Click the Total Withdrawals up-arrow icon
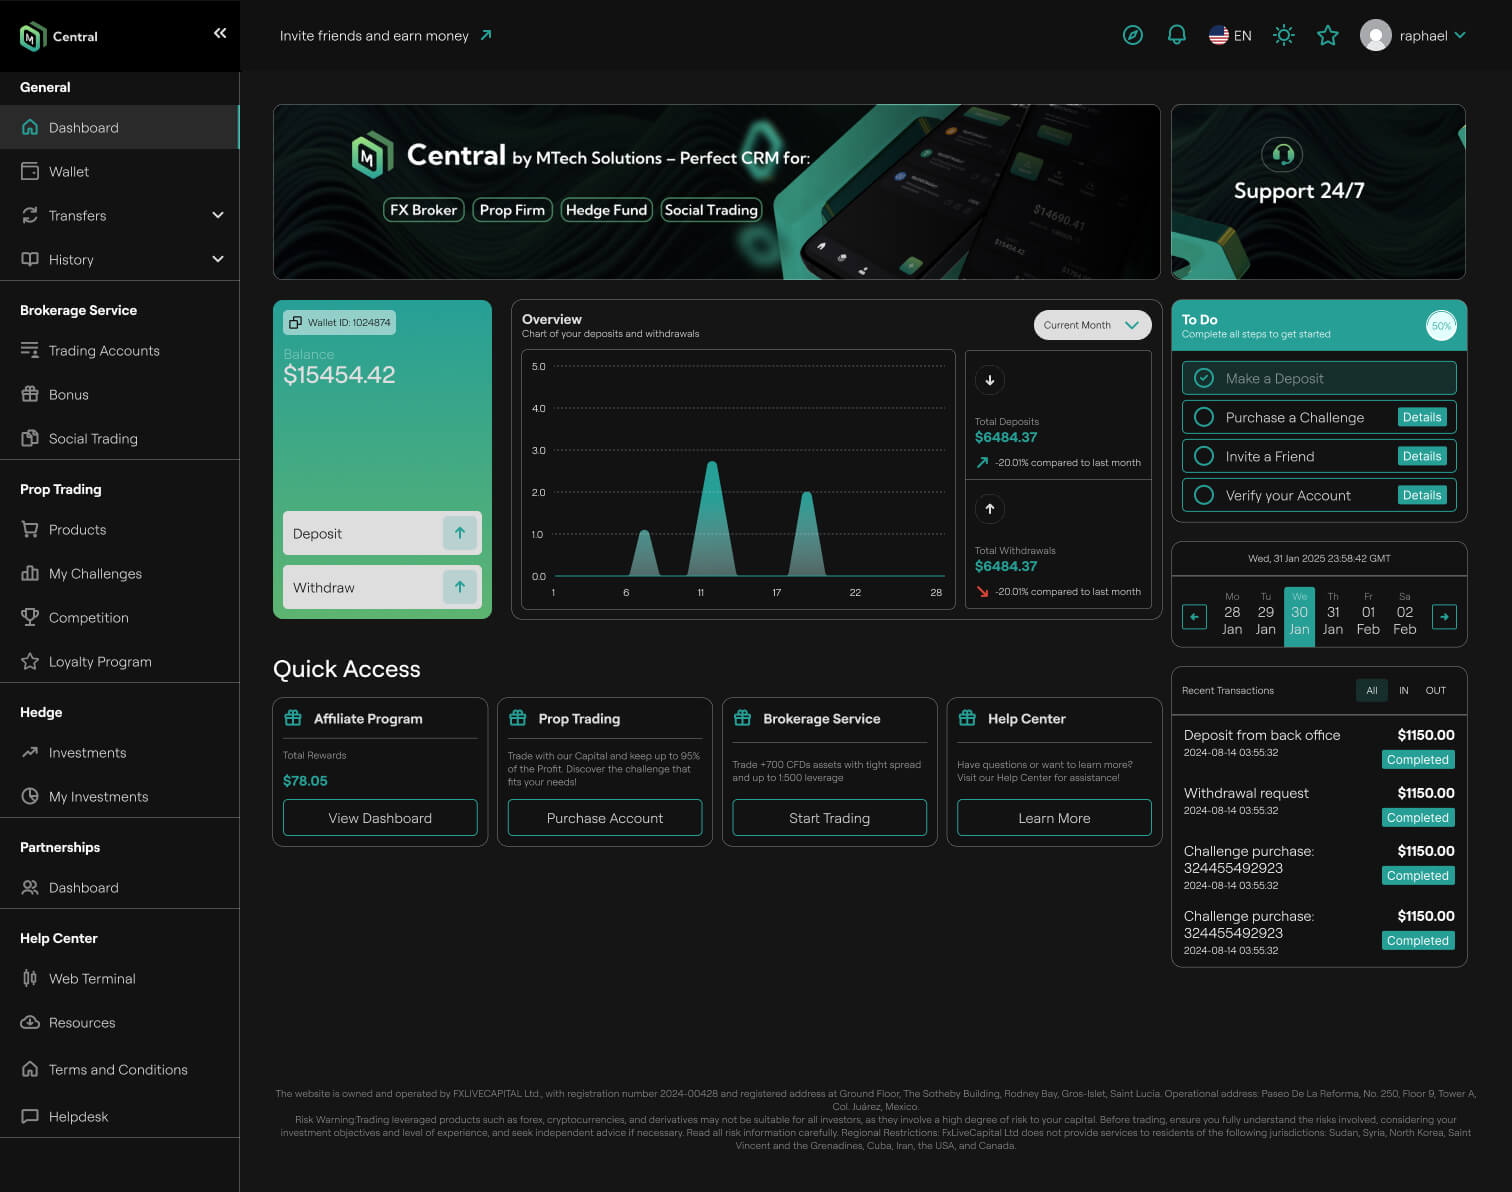This screenshot has height=1192, width=1512. tap(990, 509)
